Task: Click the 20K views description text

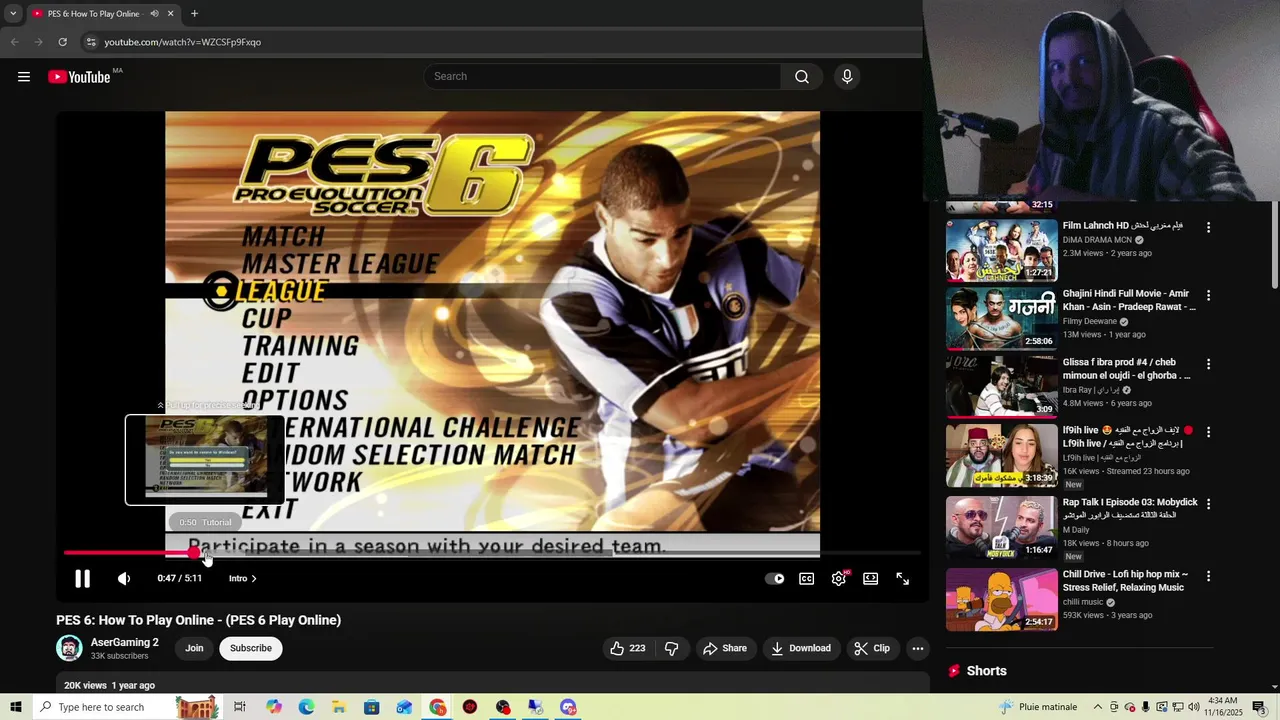Action: [109, 685]
